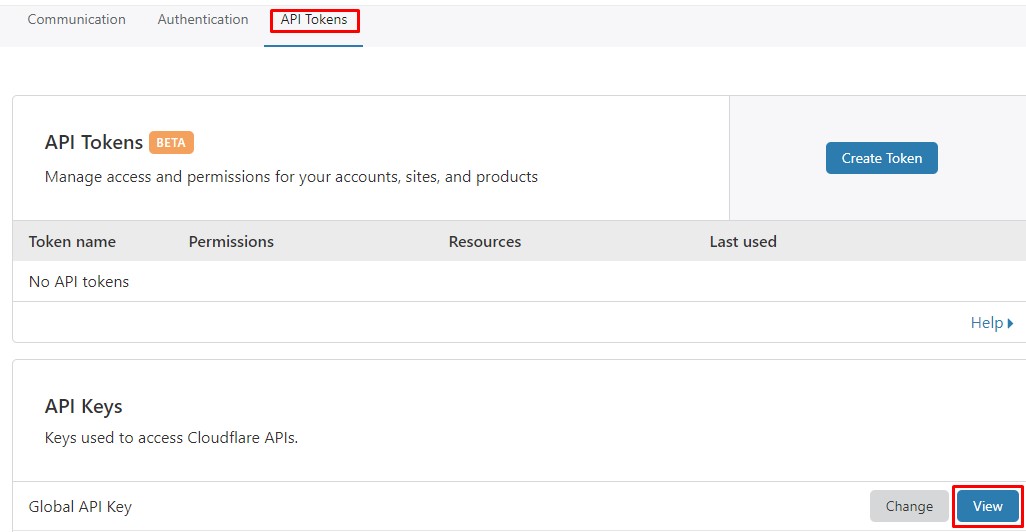Viewport: 1026px width, 532px height.
Task: Click the BETA badge
Action: pyautogui.click(x=171, y=143)
